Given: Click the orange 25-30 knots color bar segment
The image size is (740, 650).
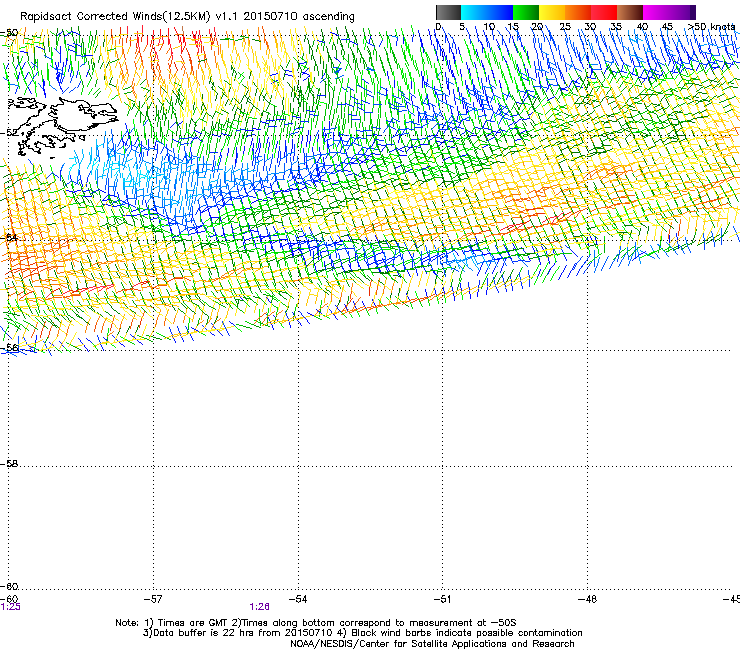Looking at the screenshot, I should [578, 12].
